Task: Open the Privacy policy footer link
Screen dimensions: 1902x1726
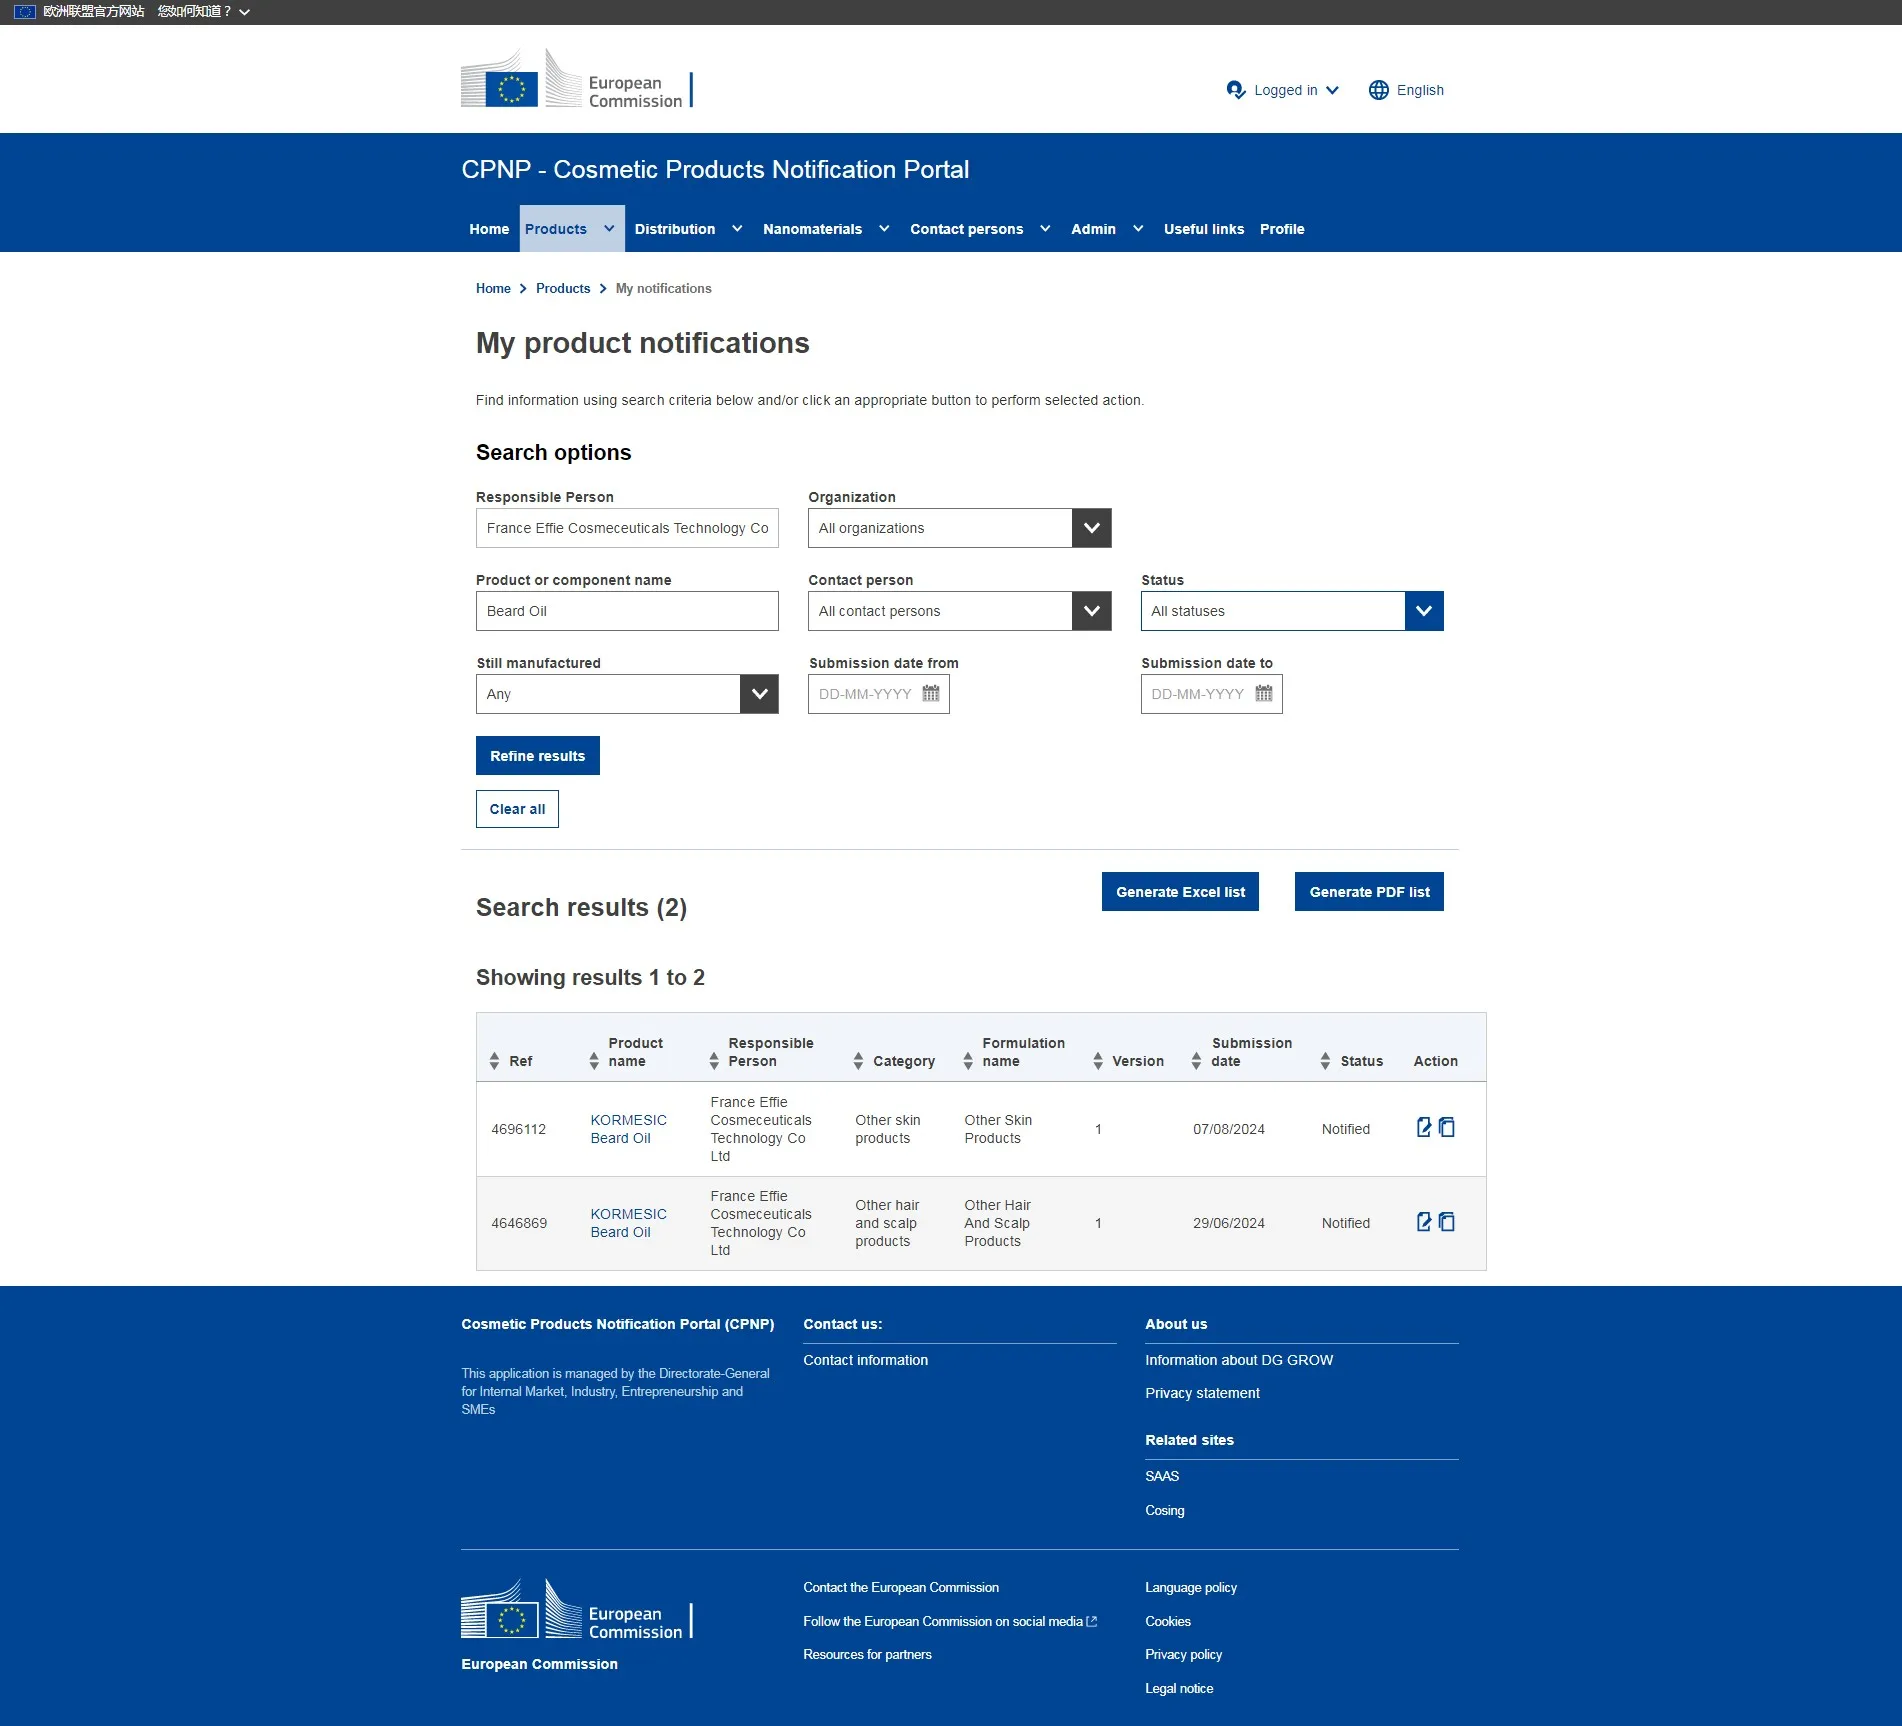Action: pos(1184,1654)
